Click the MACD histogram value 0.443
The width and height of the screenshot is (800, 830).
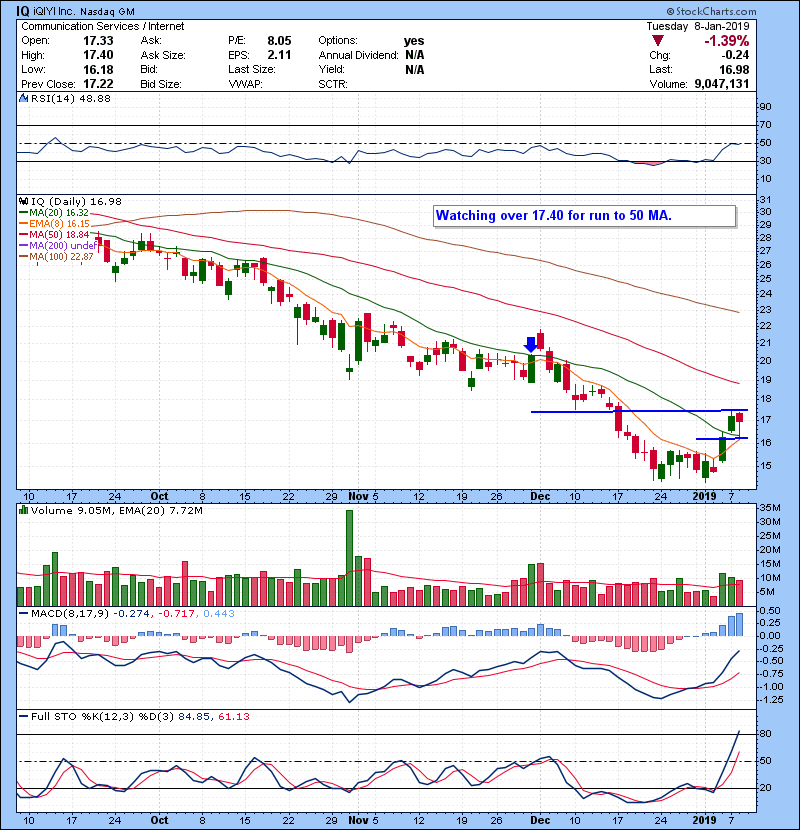coord(219,614)
